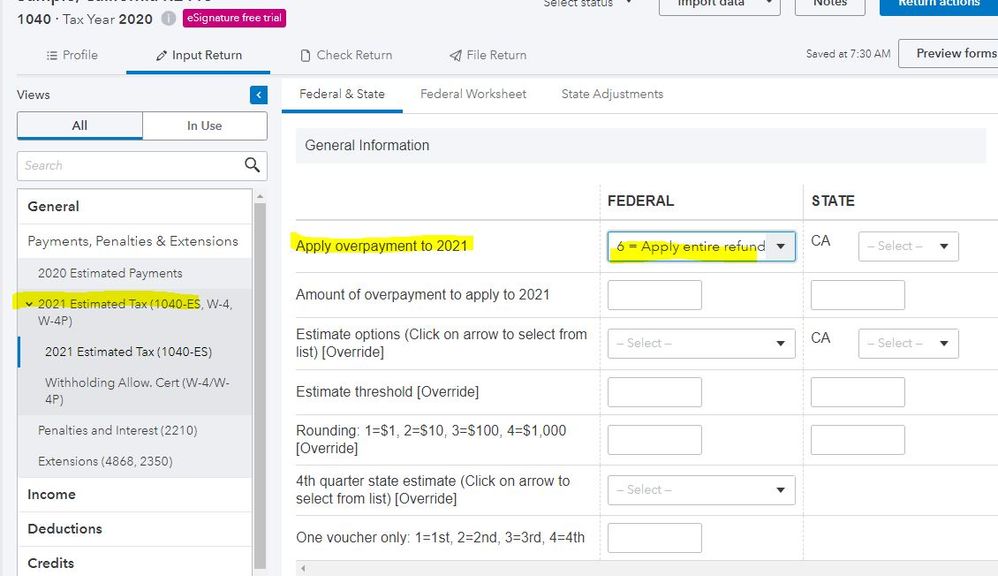Click the search magnifier icon in Views
This screenshot has width=998, height=576.
click(252, 165)
